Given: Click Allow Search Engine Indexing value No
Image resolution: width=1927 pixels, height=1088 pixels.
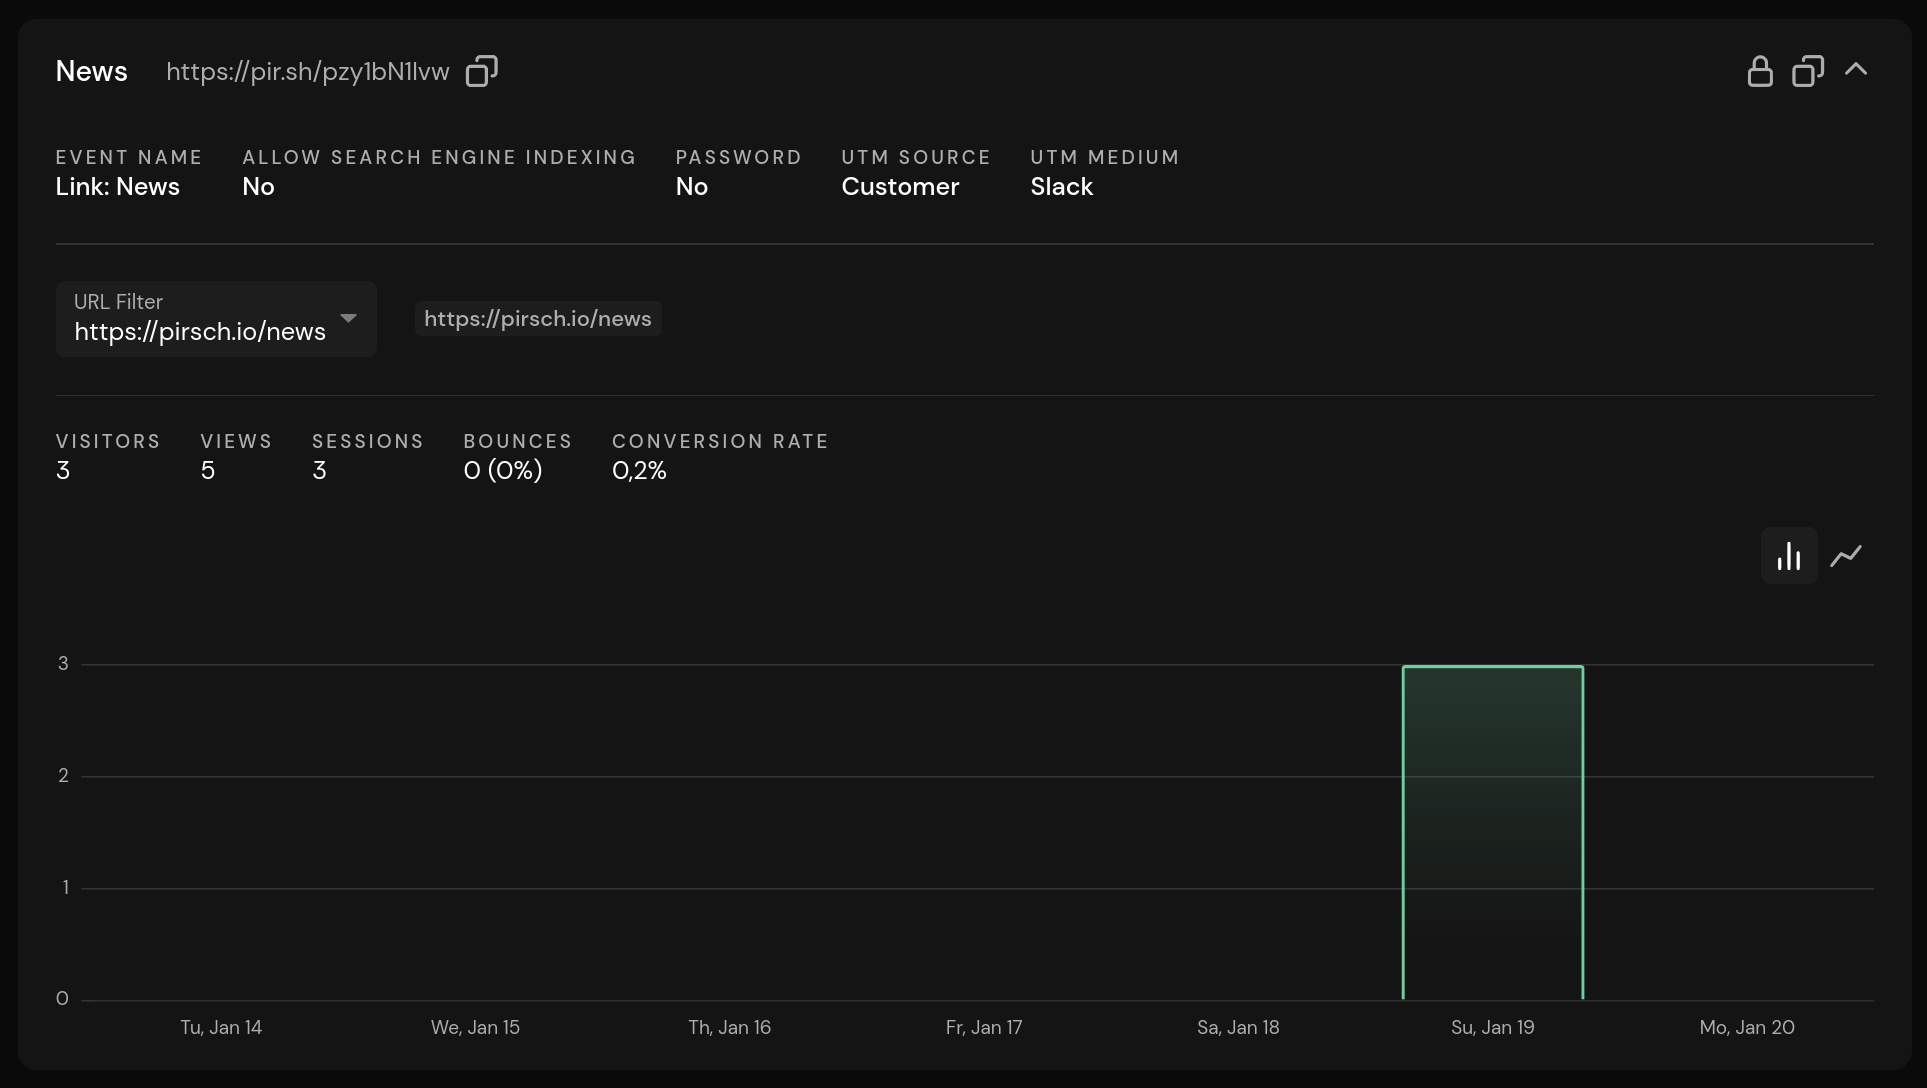Looking at the screenshot, I should point(258,187).
